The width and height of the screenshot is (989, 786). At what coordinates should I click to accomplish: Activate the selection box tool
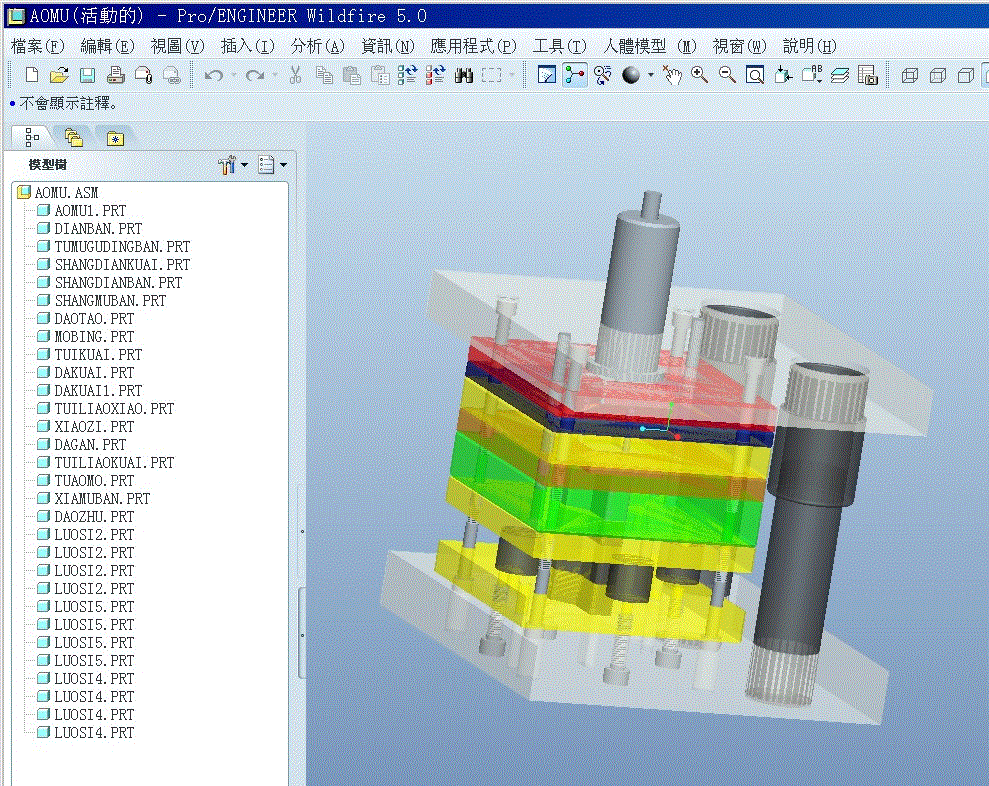tap(491, 75)
